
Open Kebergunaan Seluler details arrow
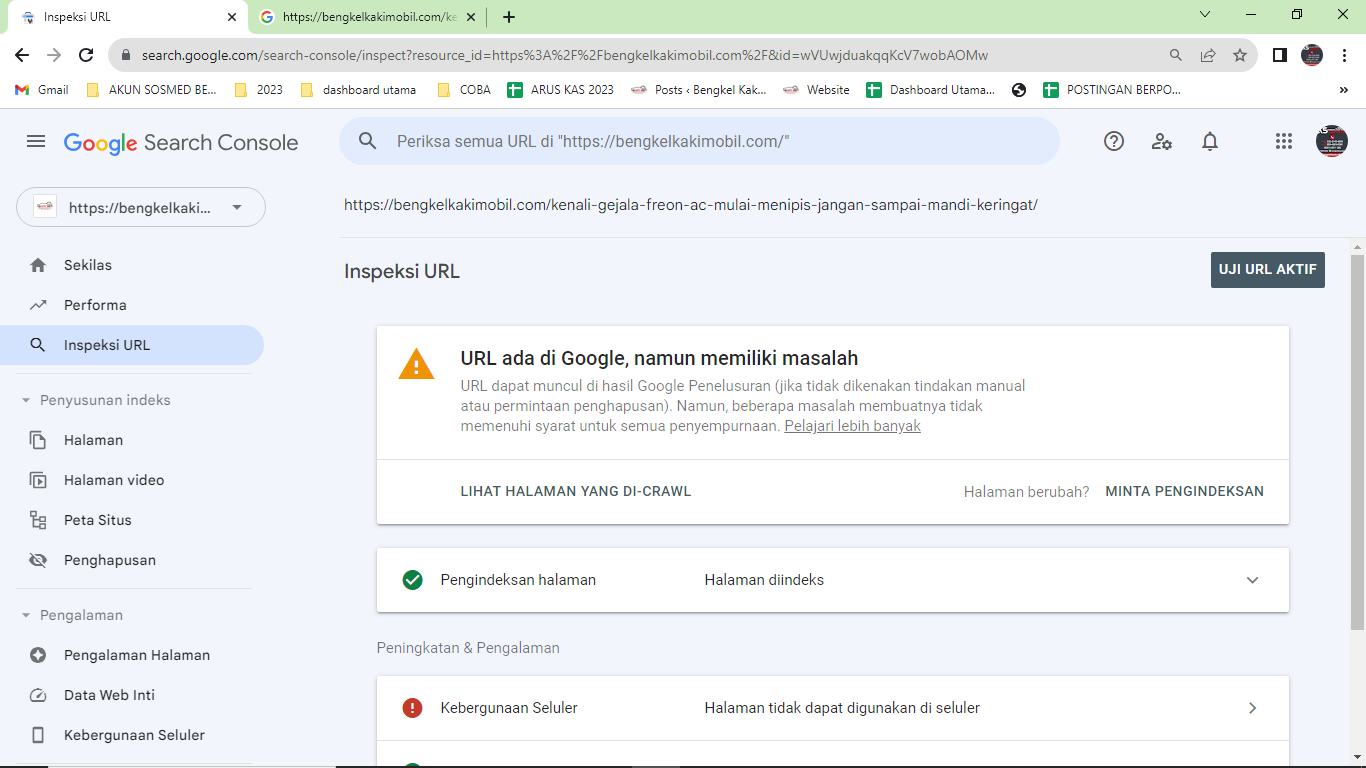click(x=1252, y=708)
